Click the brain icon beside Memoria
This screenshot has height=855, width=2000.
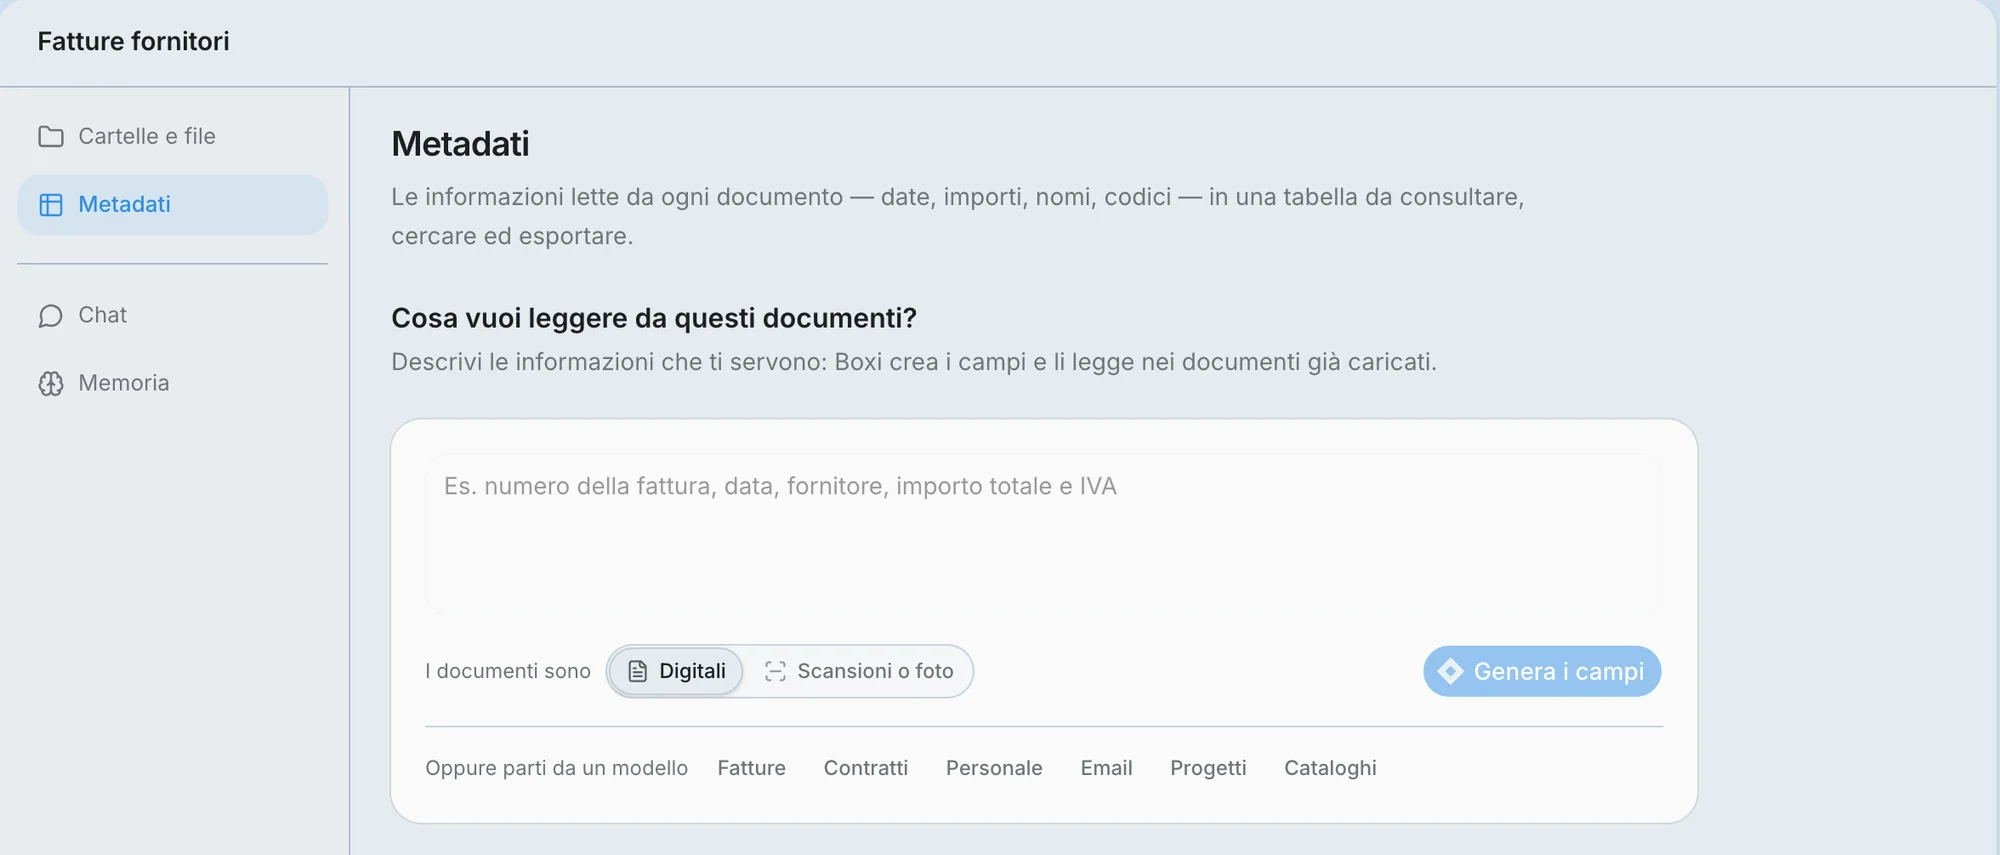[x=51, y=384]
